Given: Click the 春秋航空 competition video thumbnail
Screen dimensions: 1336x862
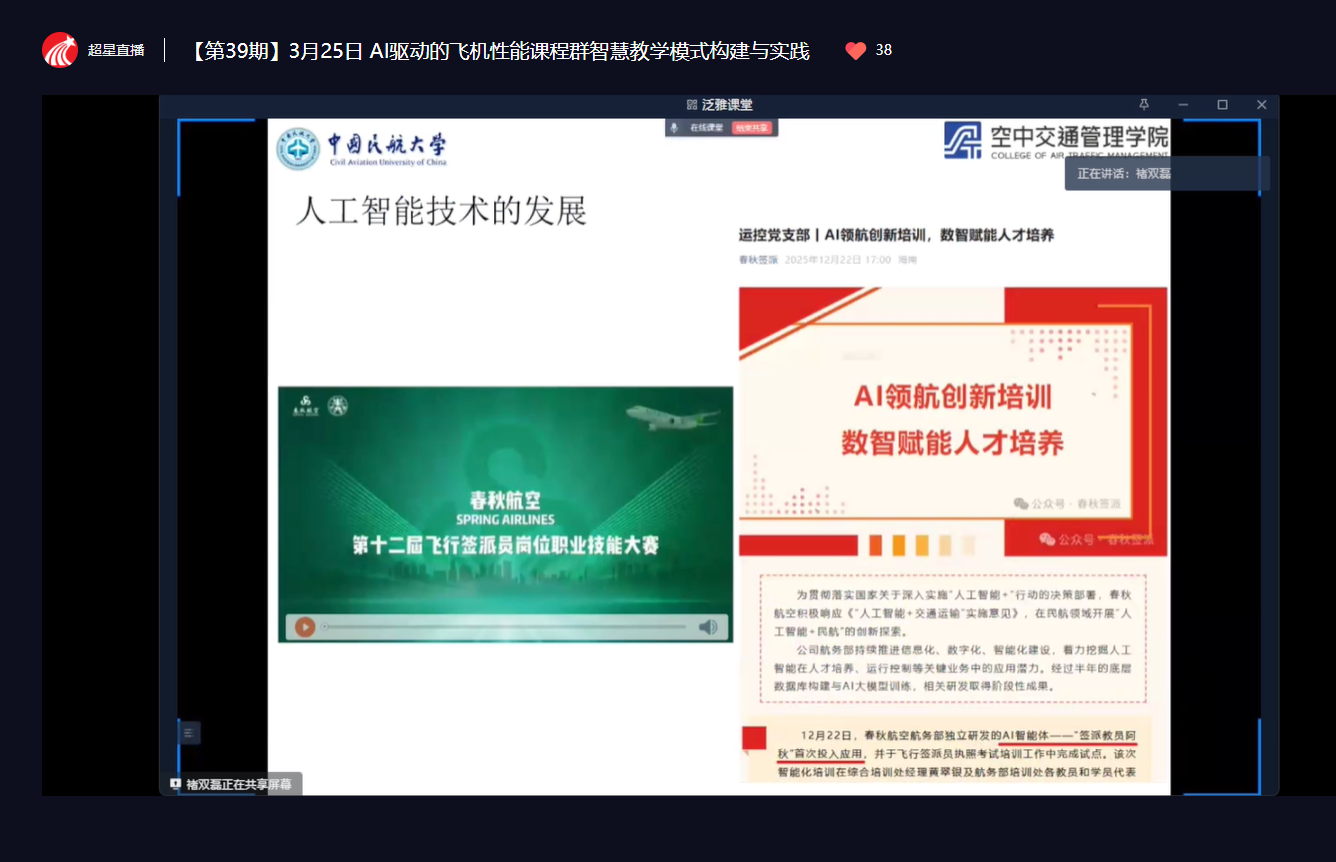Looking at the screenshot, I should pos(505,500).
